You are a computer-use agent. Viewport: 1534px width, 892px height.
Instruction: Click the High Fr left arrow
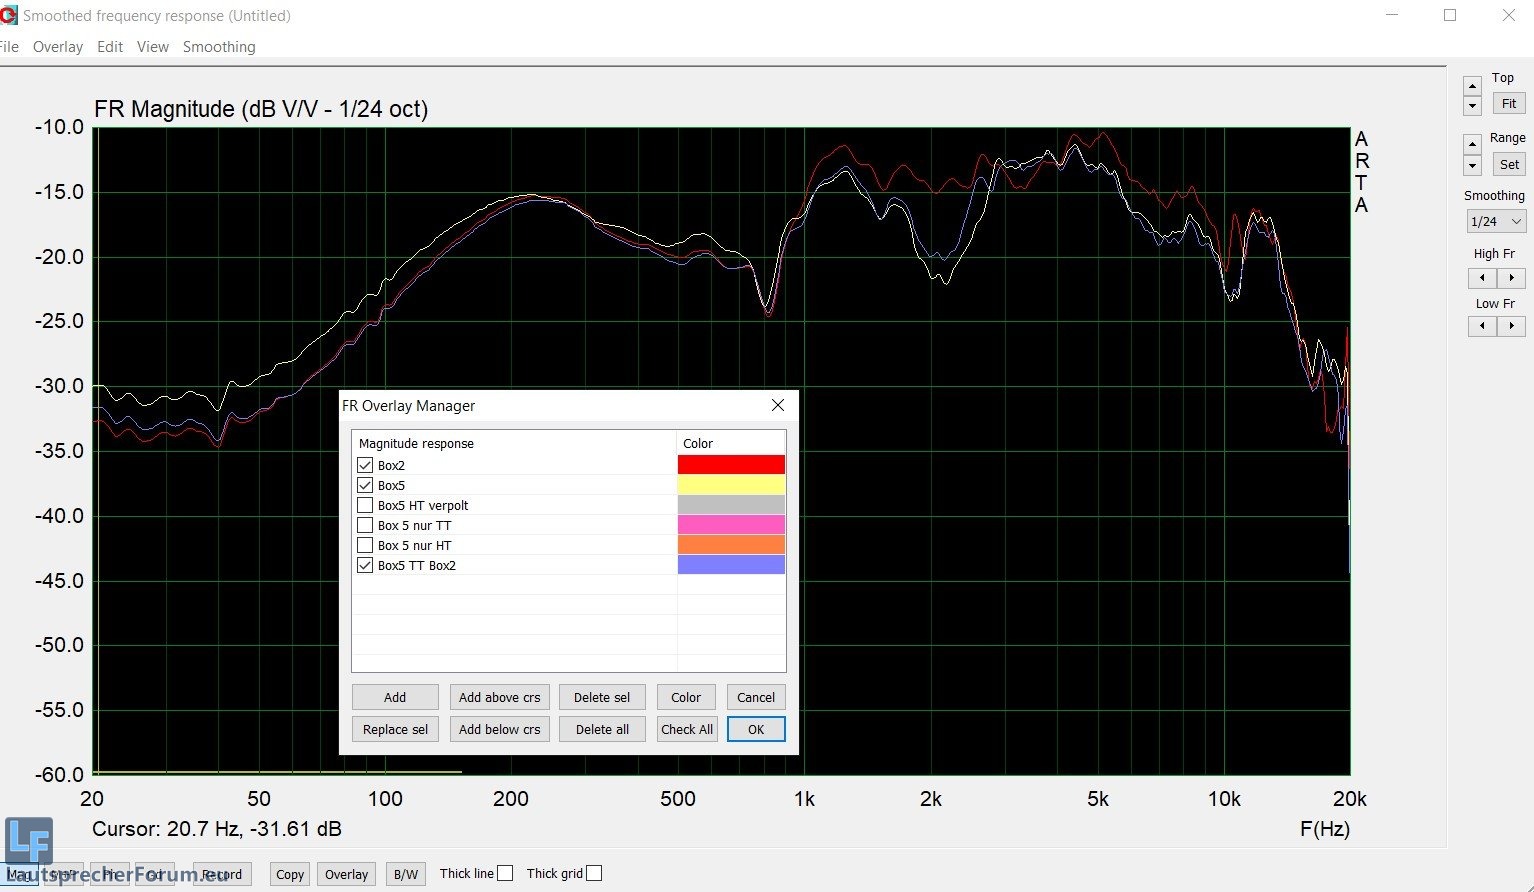pyautogui.click(x=1482, y=278)
